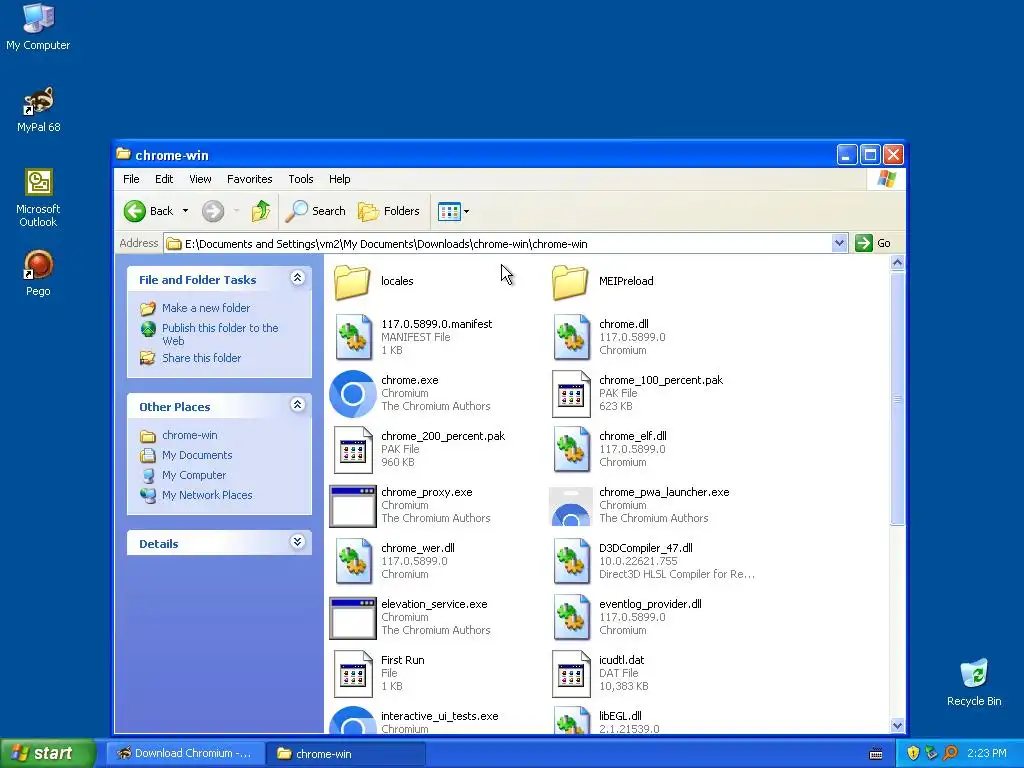Open the Edit menu
This screenshot has height=768, width=1024.
(164, 179)
